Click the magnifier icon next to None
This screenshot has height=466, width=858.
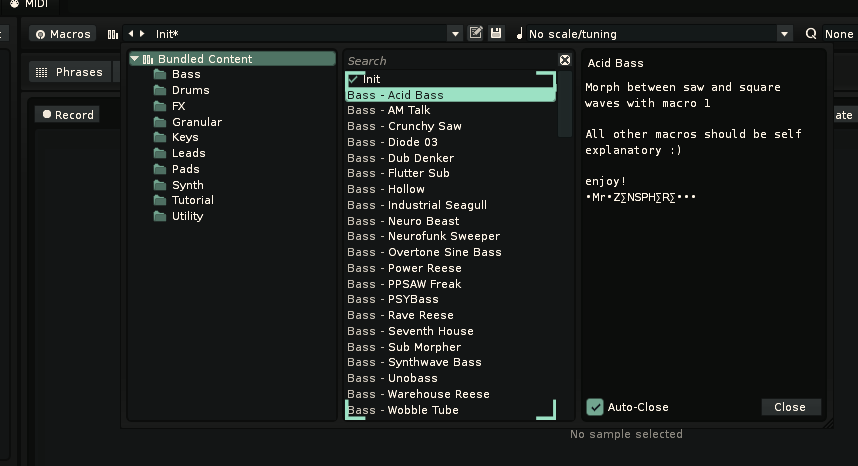[x=811, y=34]
